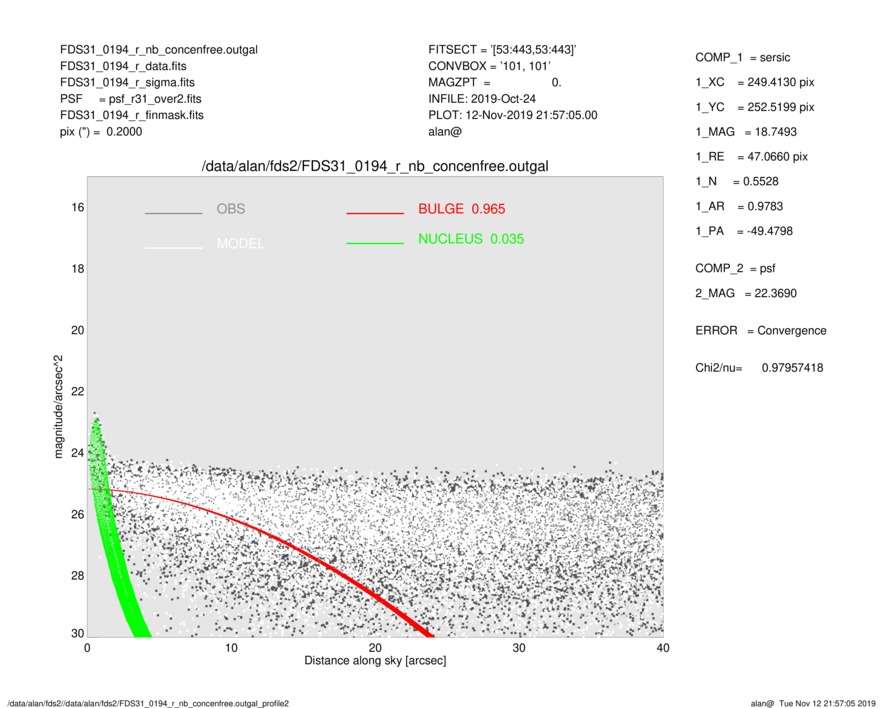This screenshot has width=885, height=708.
Task: Click the gray OBS legend line
Action: [x=173, y=213]
